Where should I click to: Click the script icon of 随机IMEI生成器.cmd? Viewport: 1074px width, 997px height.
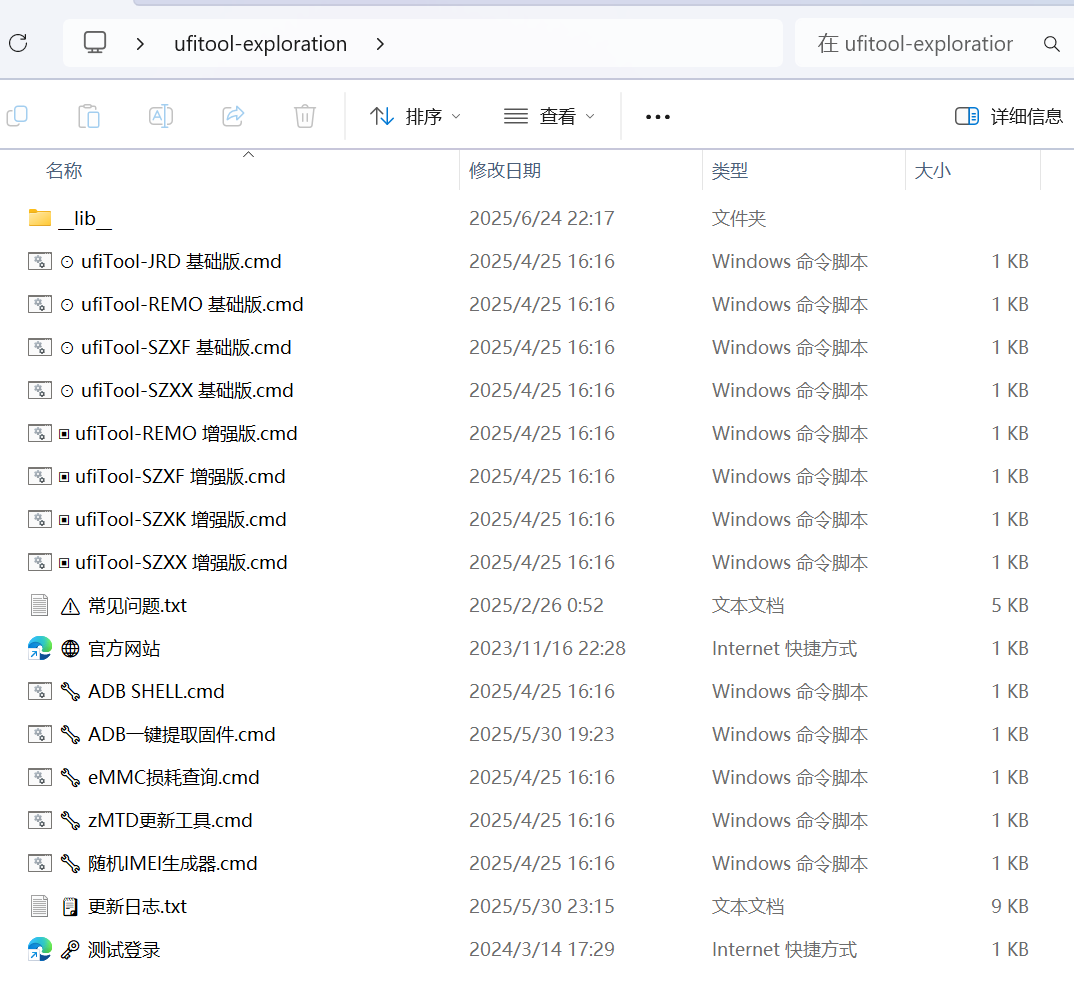pyautogui.click(x=40, y=863)
